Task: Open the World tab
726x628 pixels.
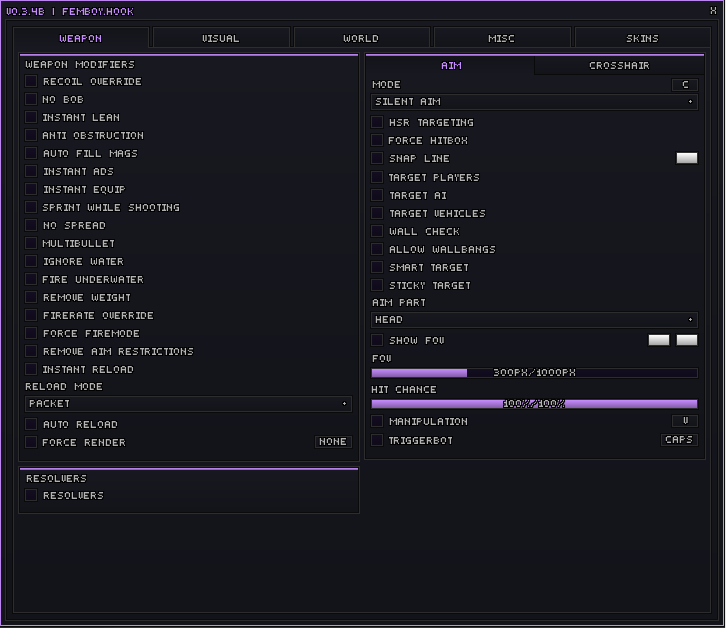Action: [361, 38]
